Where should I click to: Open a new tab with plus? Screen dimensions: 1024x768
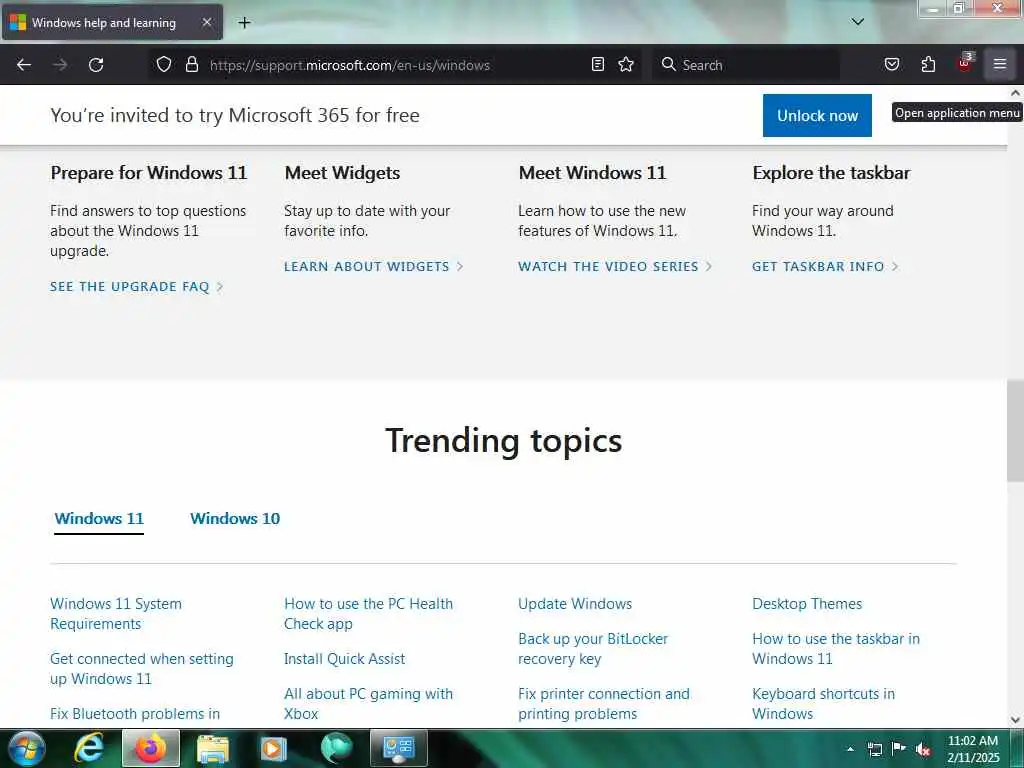coord(244,23)
